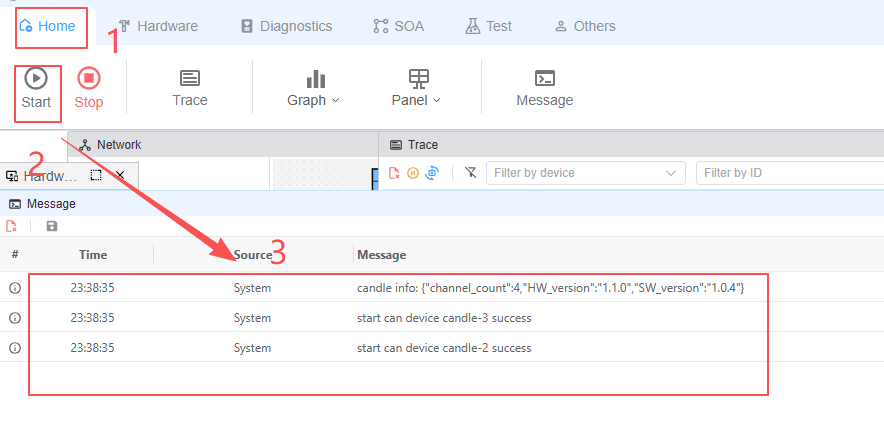Switch to the Hardware tab
884x444 pixels.
click(x=157, y=26)
